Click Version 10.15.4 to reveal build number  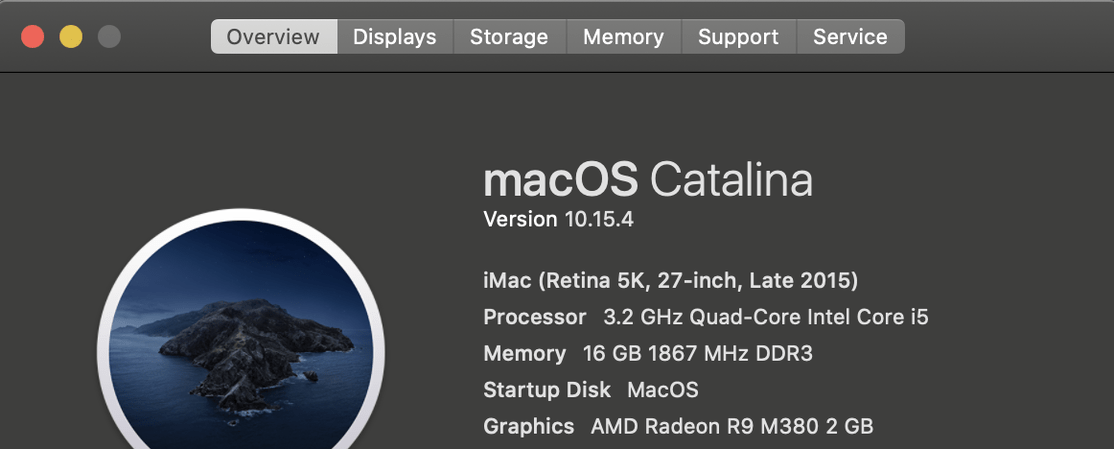(x=558, y=219)
